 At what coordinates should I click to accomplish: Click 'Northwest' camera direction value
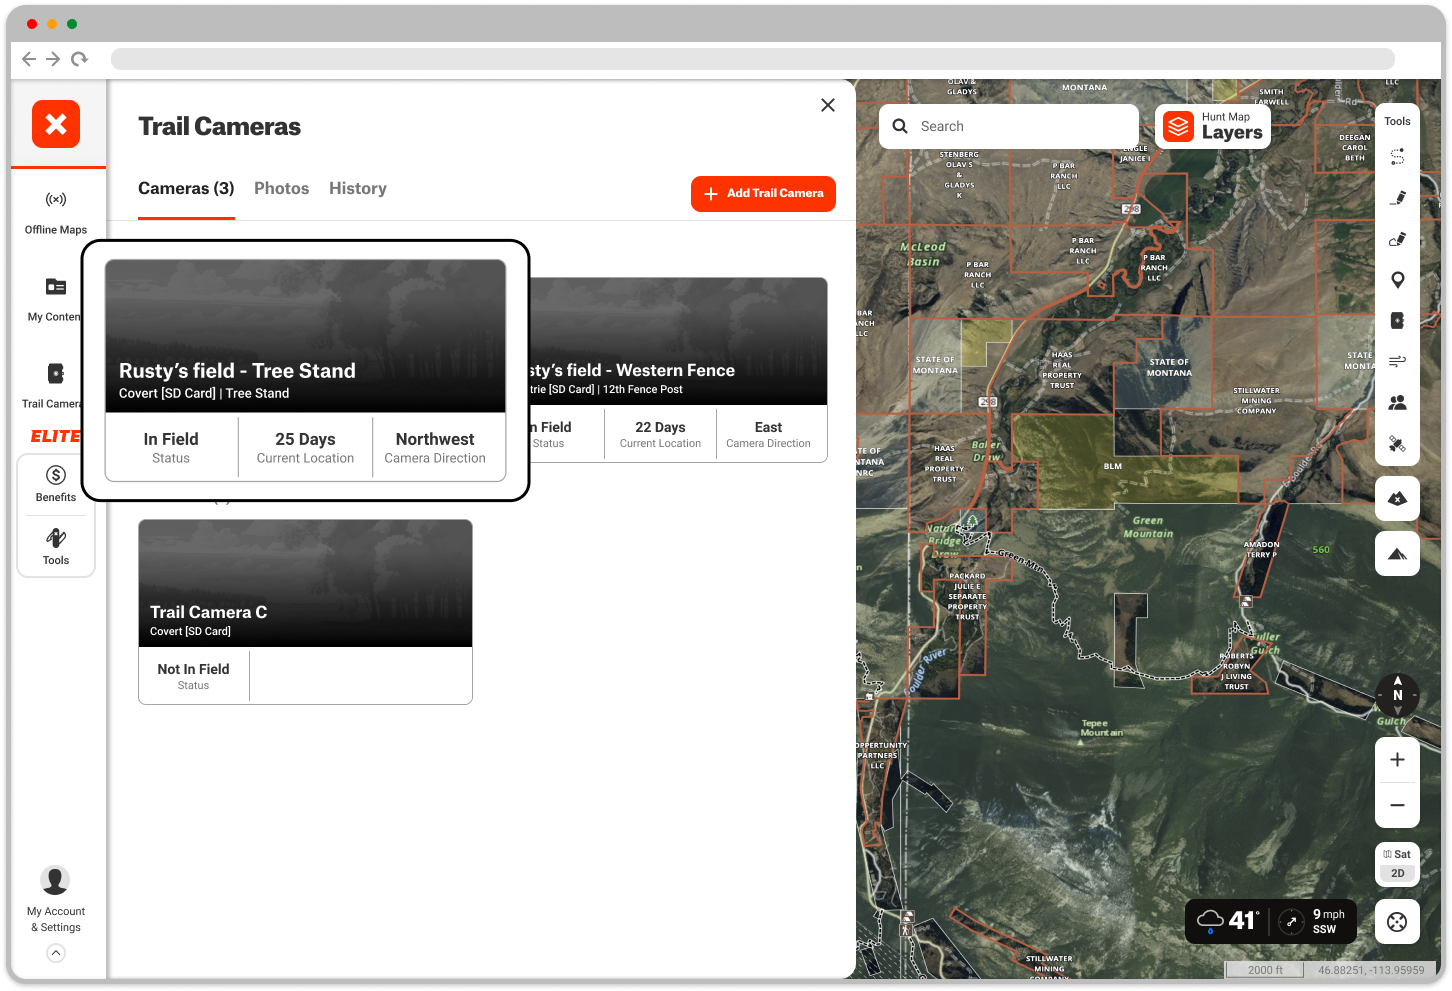coord(435,439)
